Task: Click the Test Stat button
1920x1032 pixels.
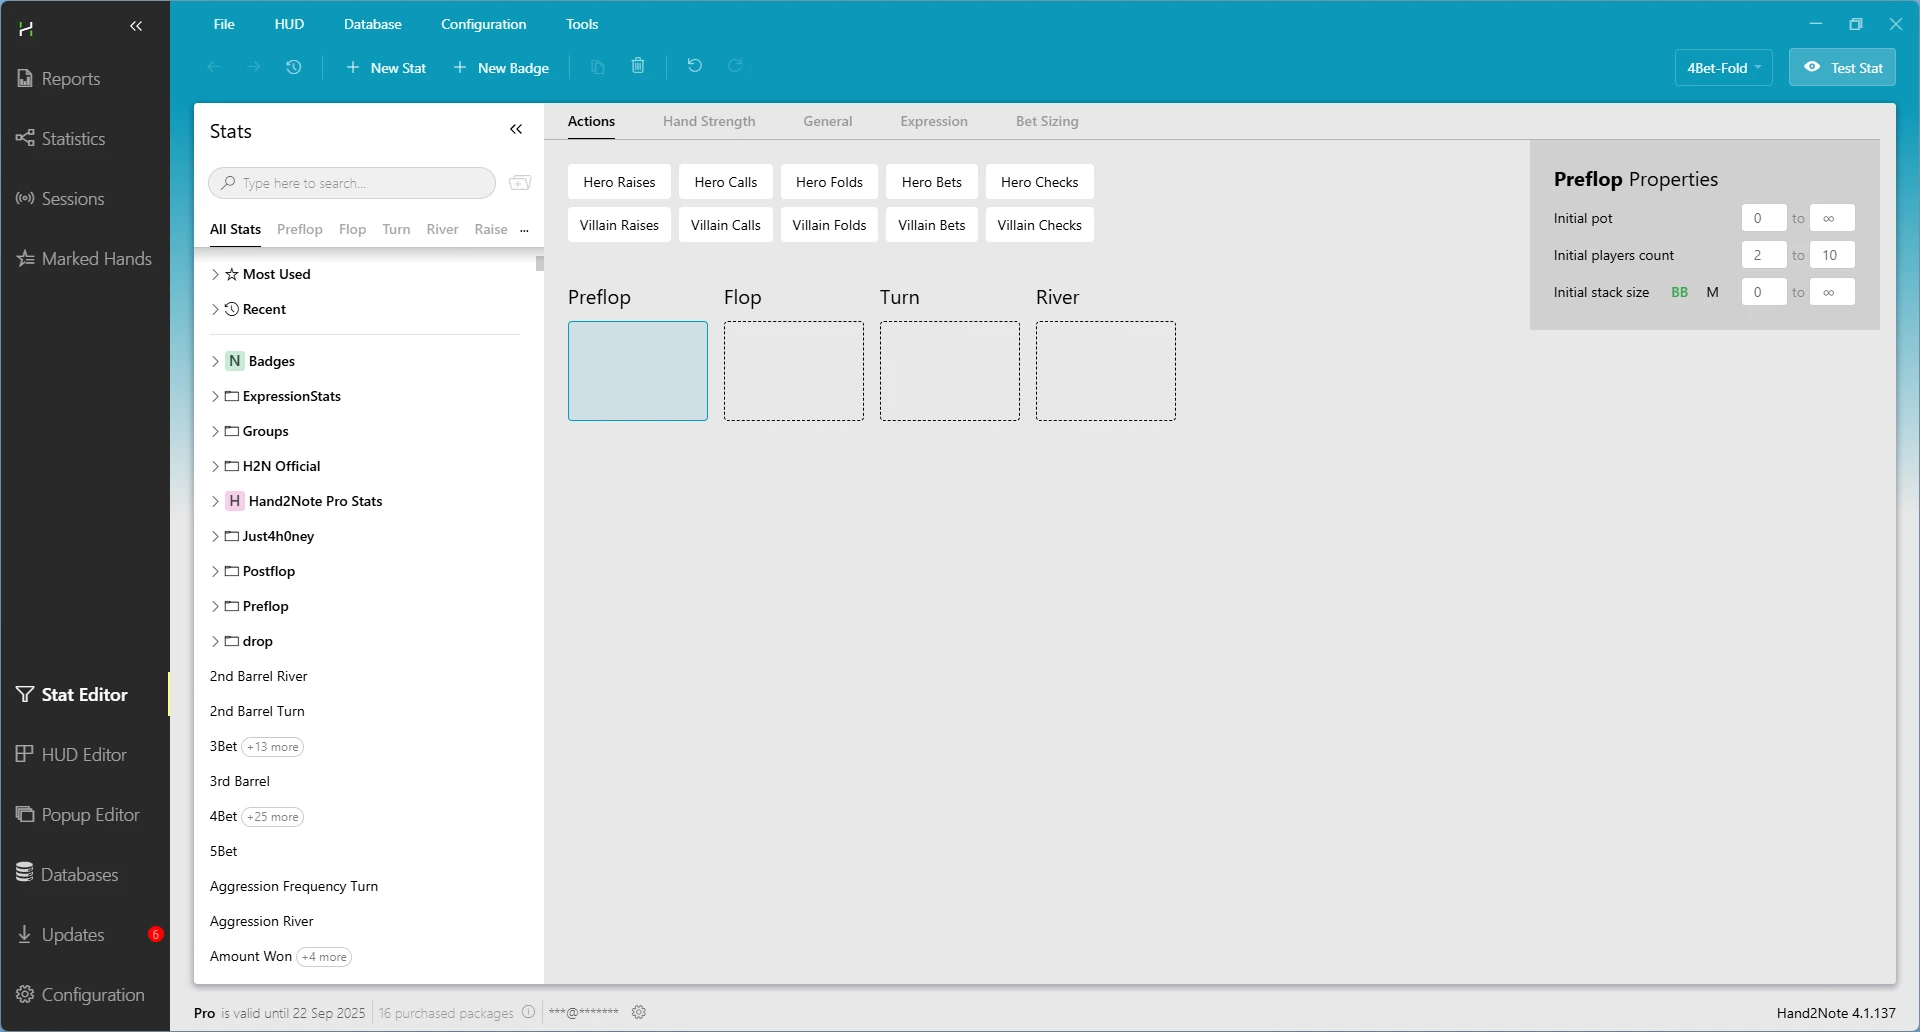Action: [x=1842, y=68]
